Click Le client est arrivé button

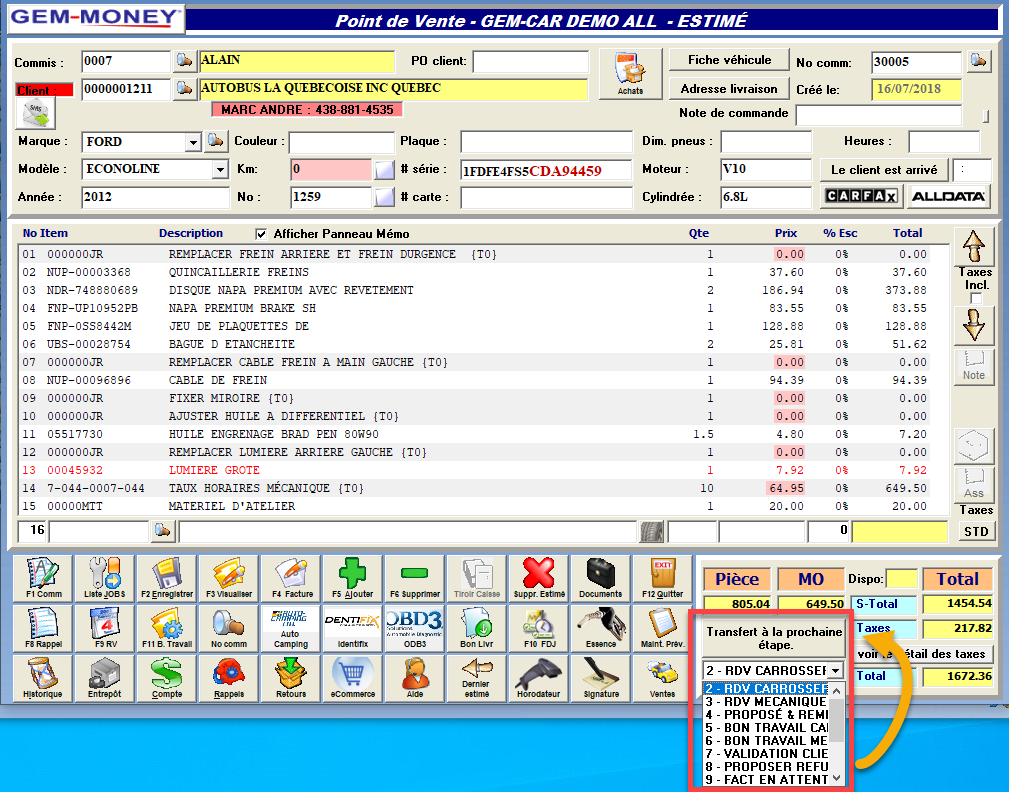coord(884,170)
